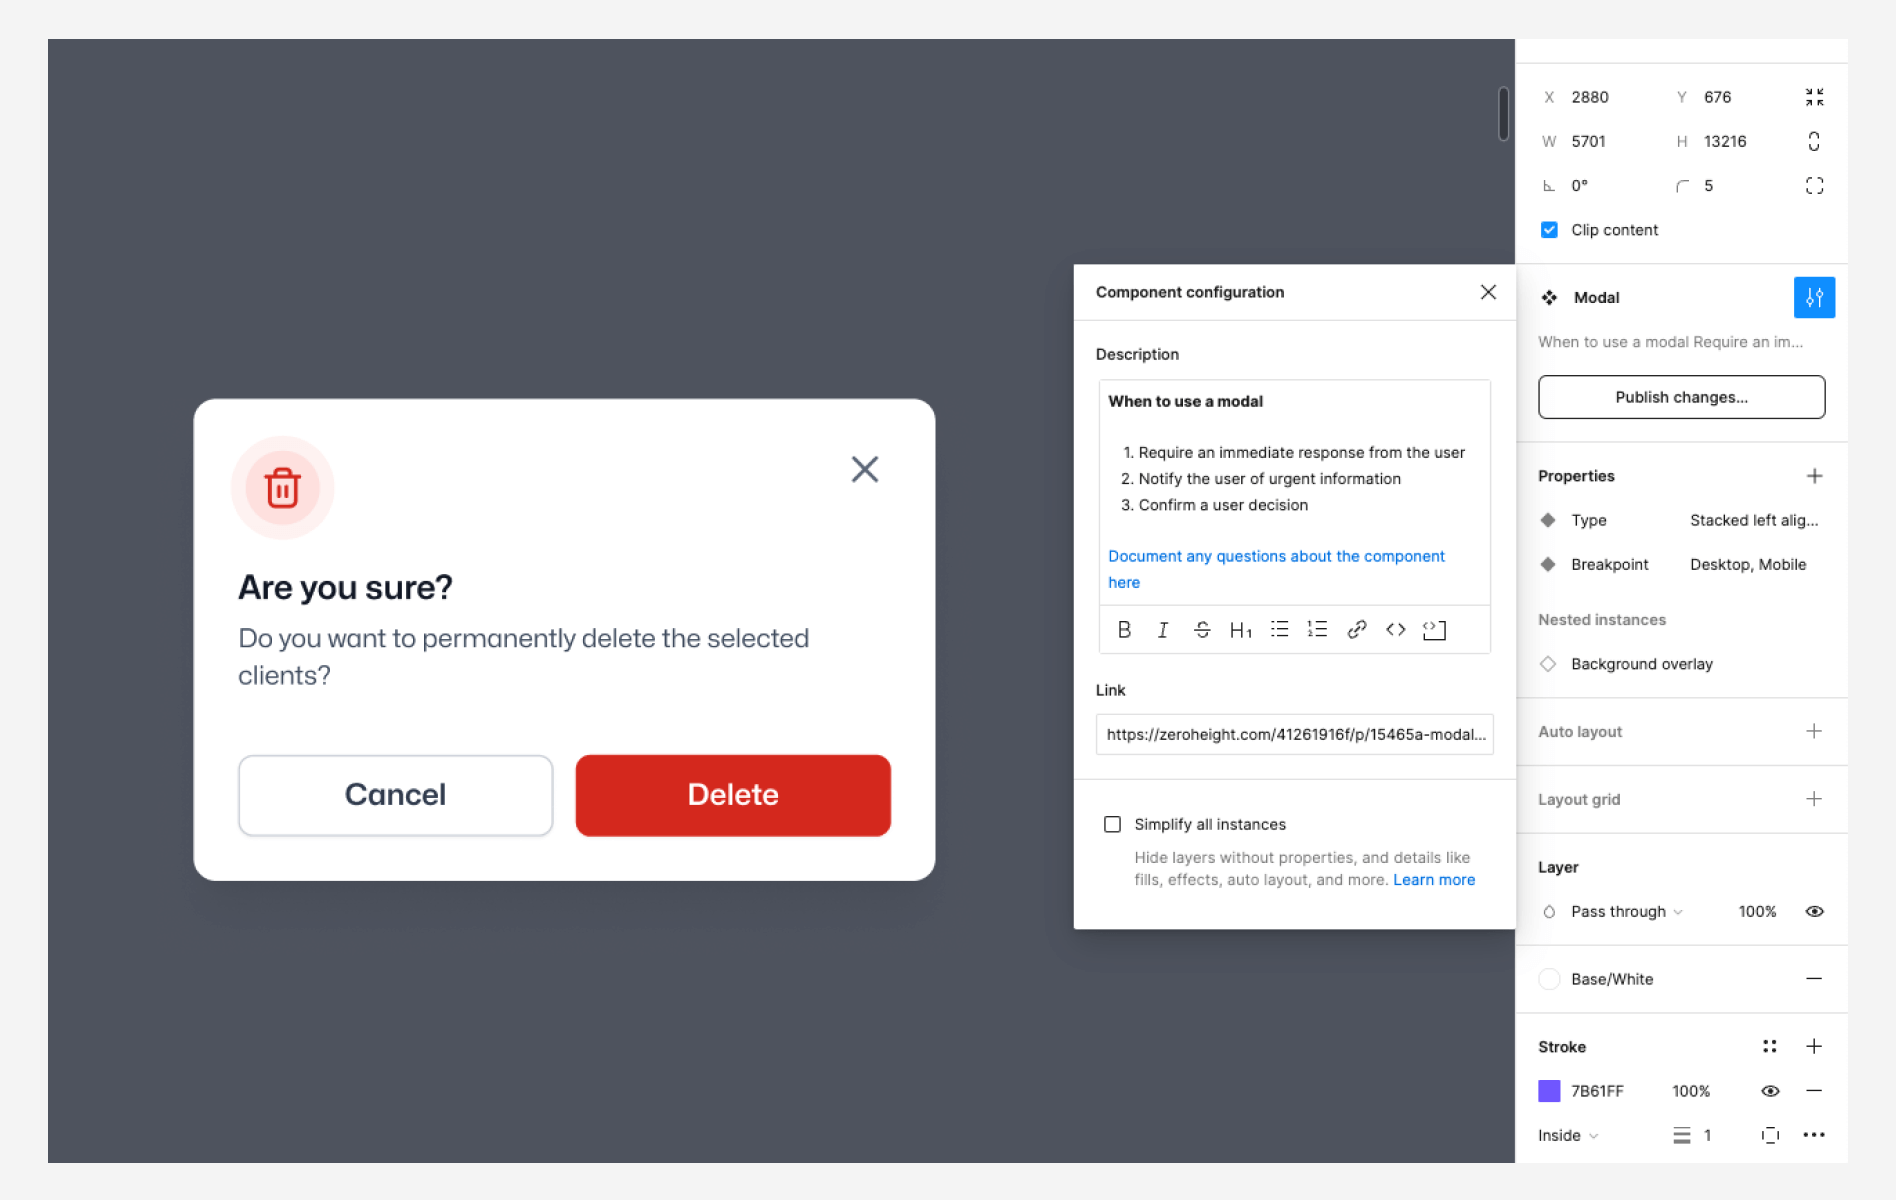Click the zeroheight Link input field
The width and height of the screenshot is (1896, 1200).
(1295, 734)
